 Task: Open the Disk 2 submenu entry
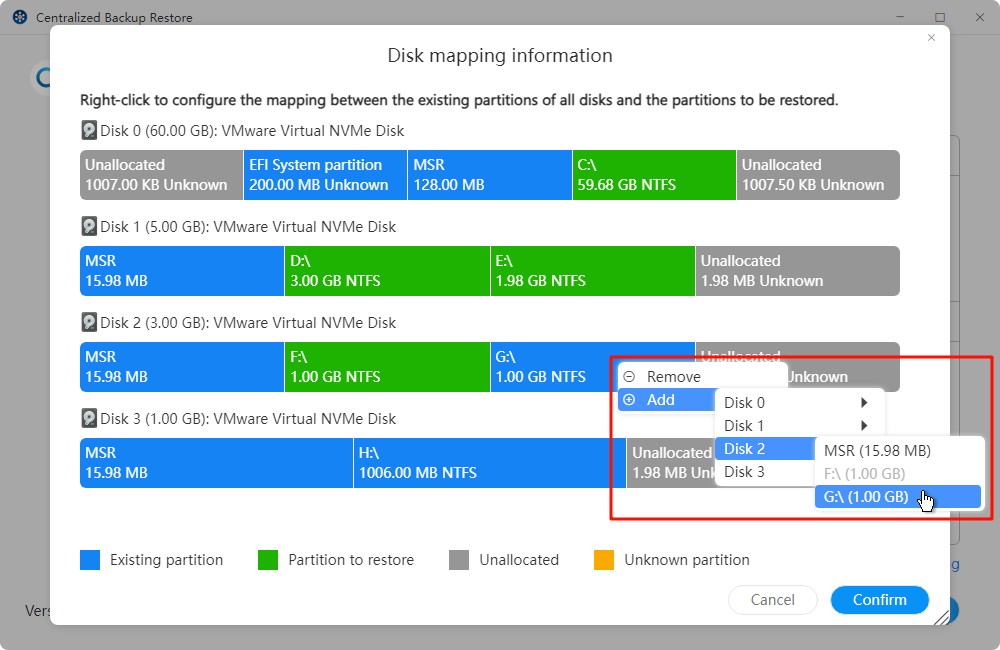pos(764,449)
